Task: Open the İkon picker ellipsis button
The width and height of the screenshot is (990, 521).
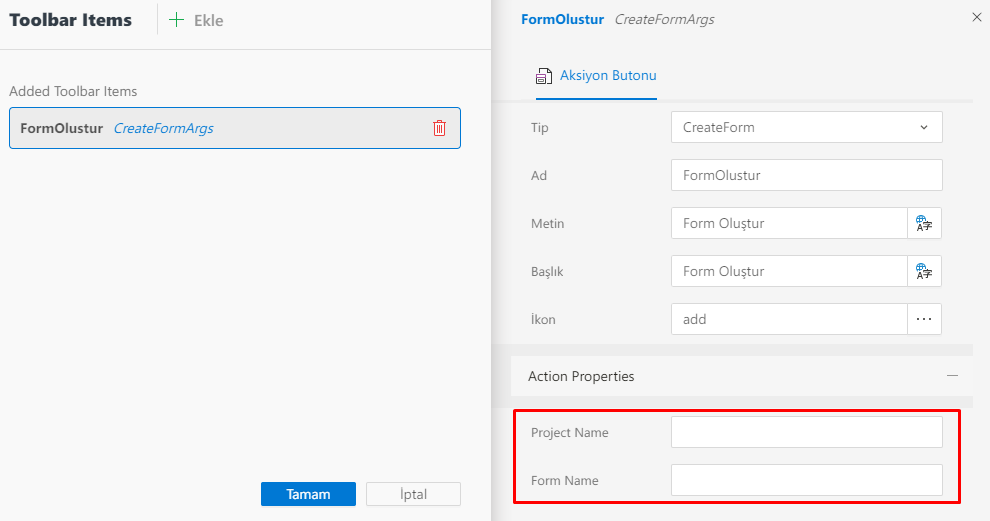Action: point(924,319)
